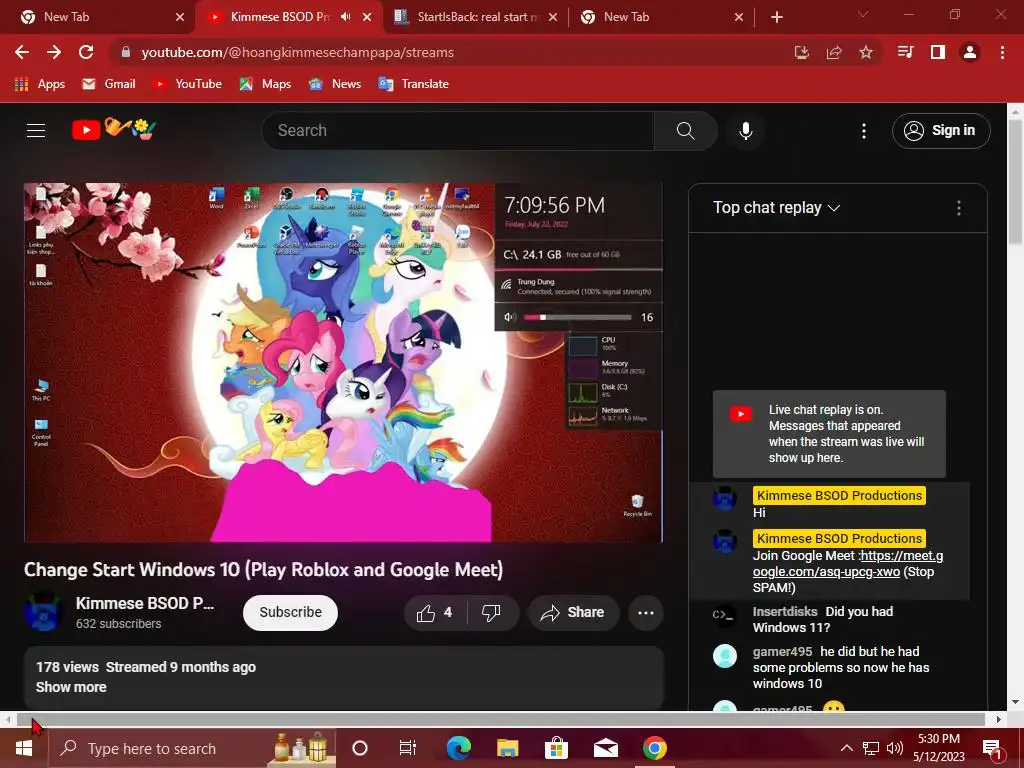The height and width of the screenshot is (768, 1024).
Task: Open the channel avatar below video
Action: pyautogui.click(x=43, y=613)
